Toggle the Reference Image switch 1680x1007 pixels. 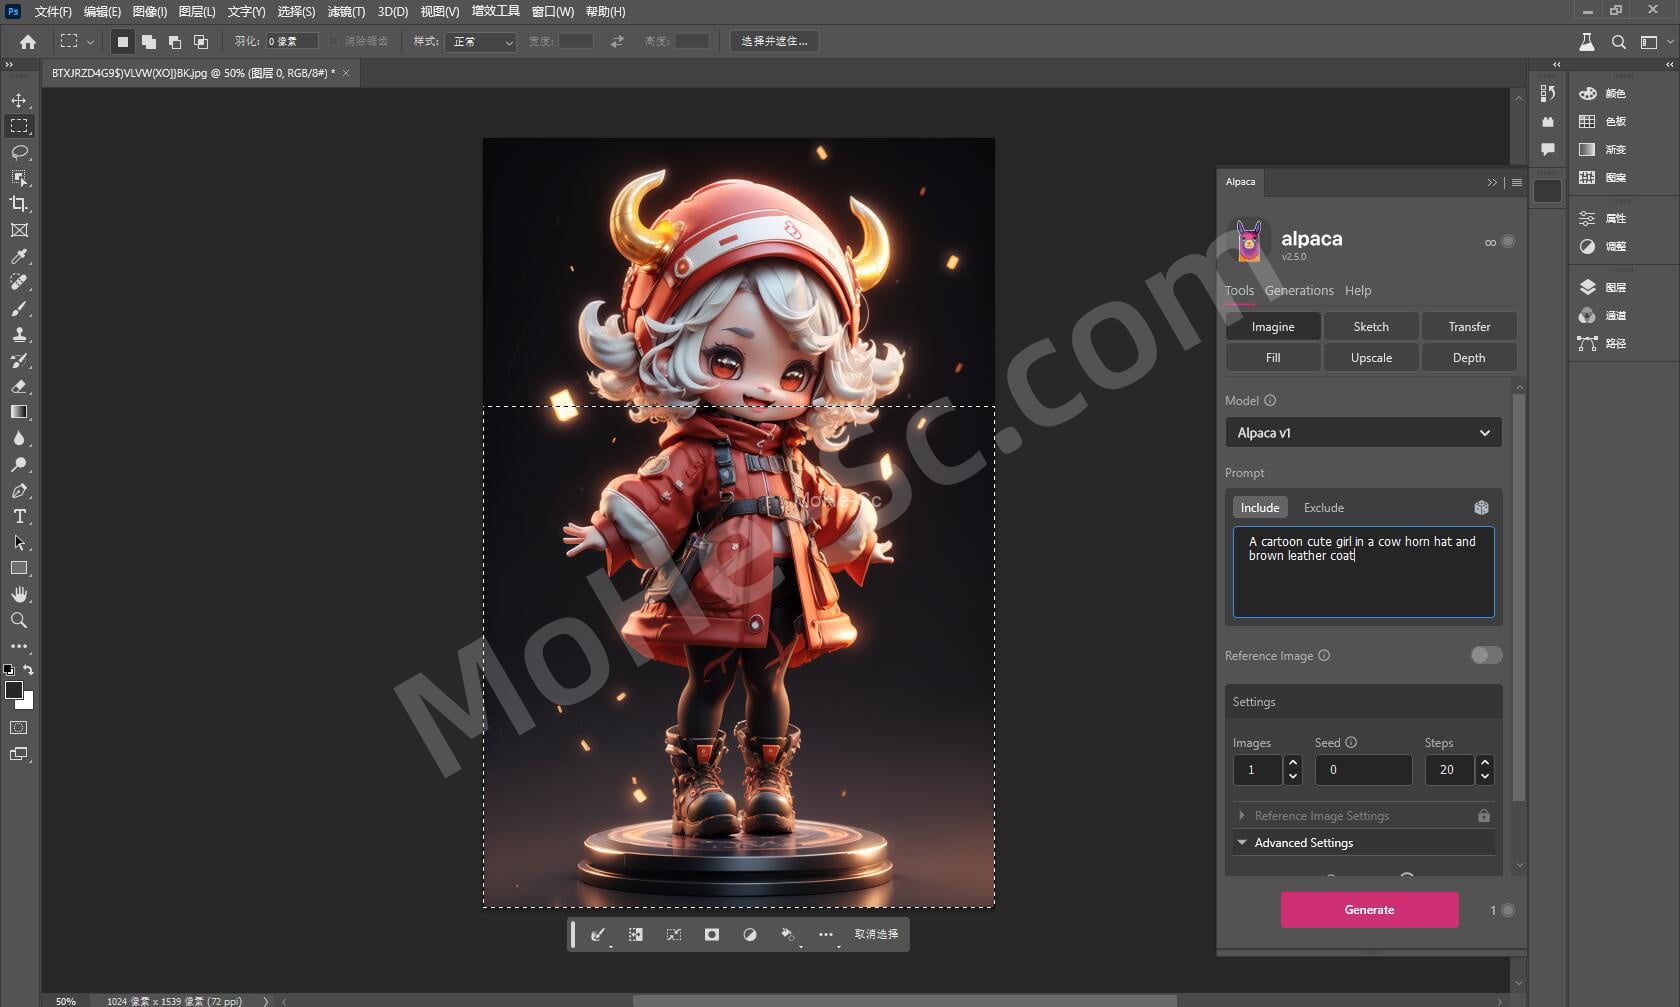[x=1486, y=655]
